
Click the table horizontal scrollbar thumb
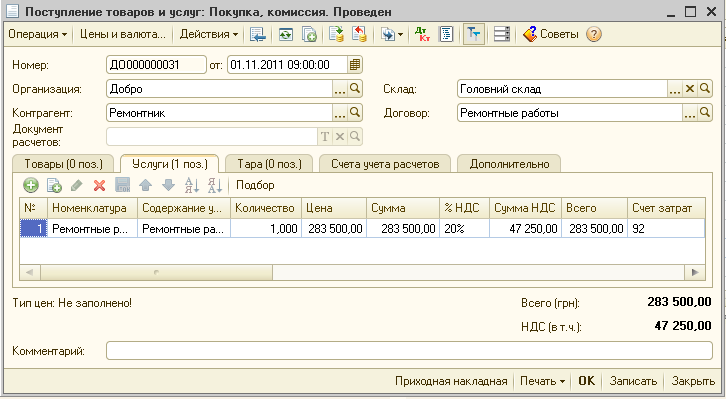(156, 272)
